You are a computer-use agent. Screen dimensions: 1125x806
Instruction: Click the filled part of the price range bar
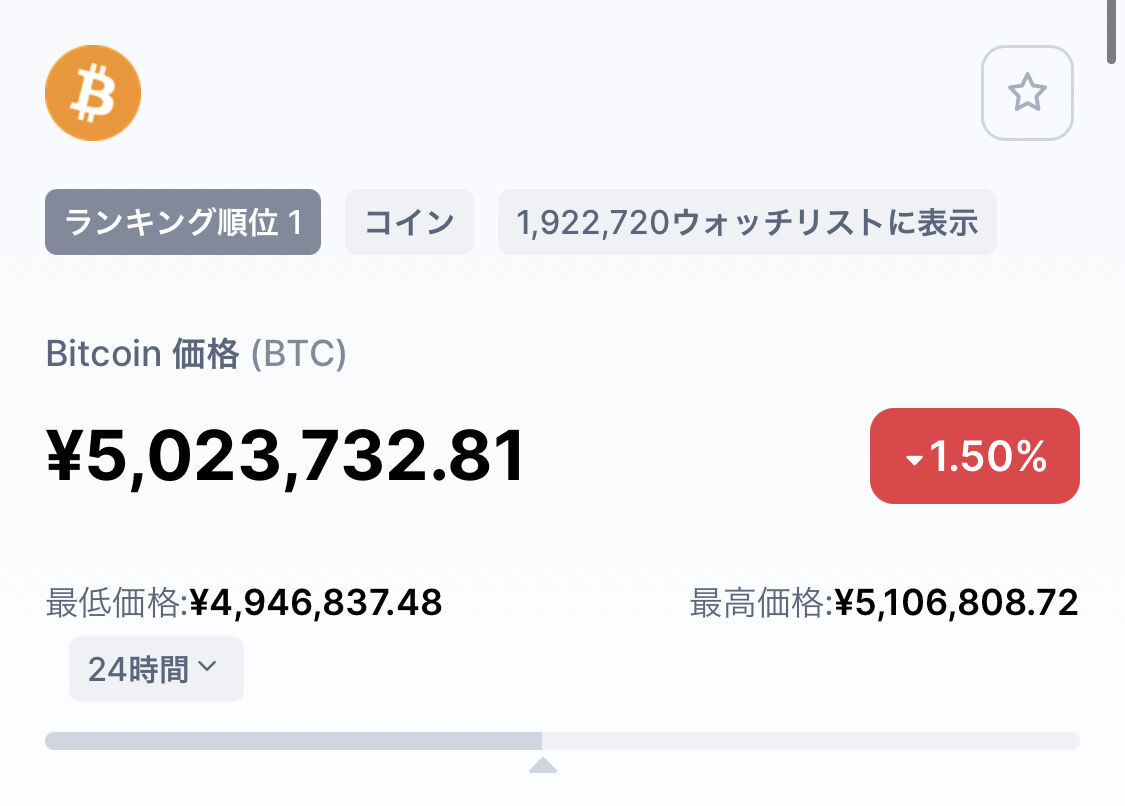[293, 741]
